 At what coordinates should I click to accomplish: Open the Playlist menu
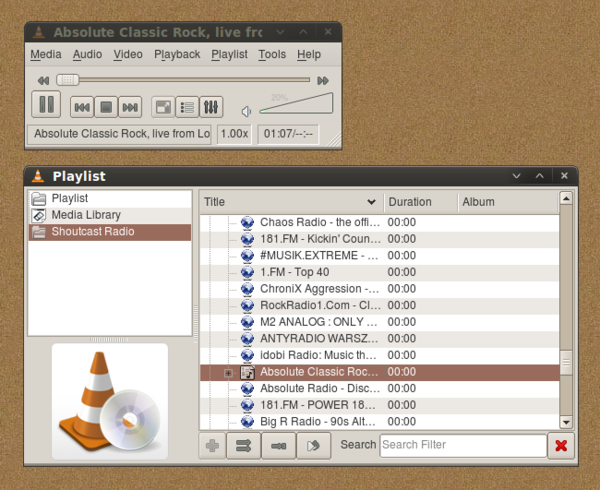230,54
